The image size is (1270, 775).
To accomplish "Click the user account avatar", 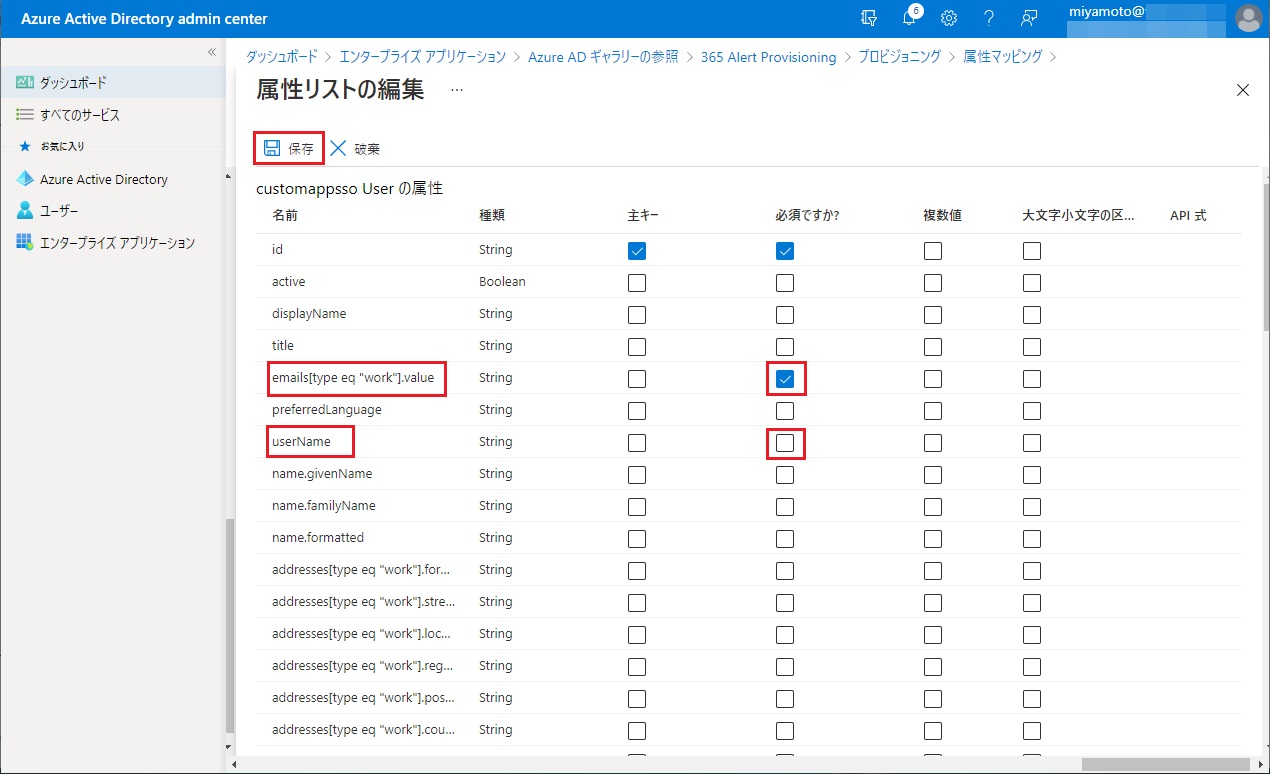I will [x=1248, y=18].
